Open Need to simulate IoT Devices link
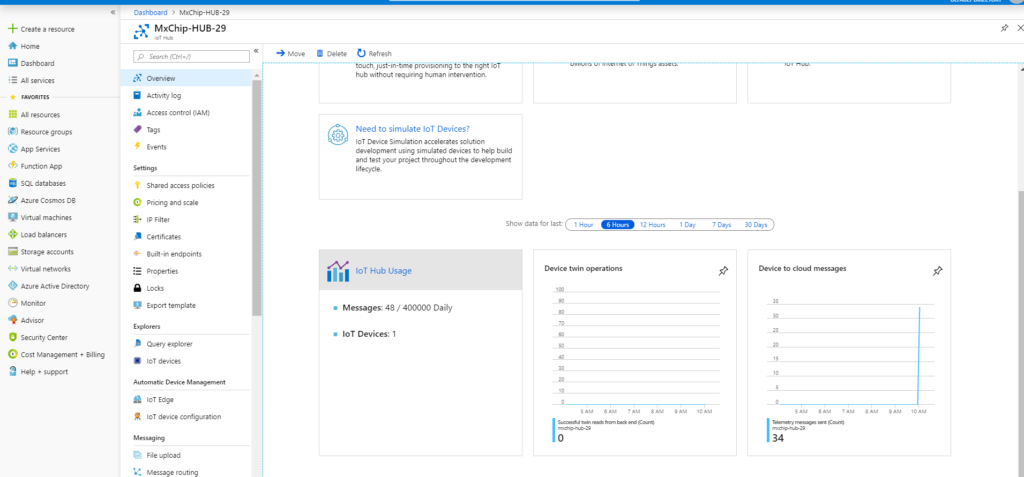The width and height of the screenshot is (1024, 477). 412,129
